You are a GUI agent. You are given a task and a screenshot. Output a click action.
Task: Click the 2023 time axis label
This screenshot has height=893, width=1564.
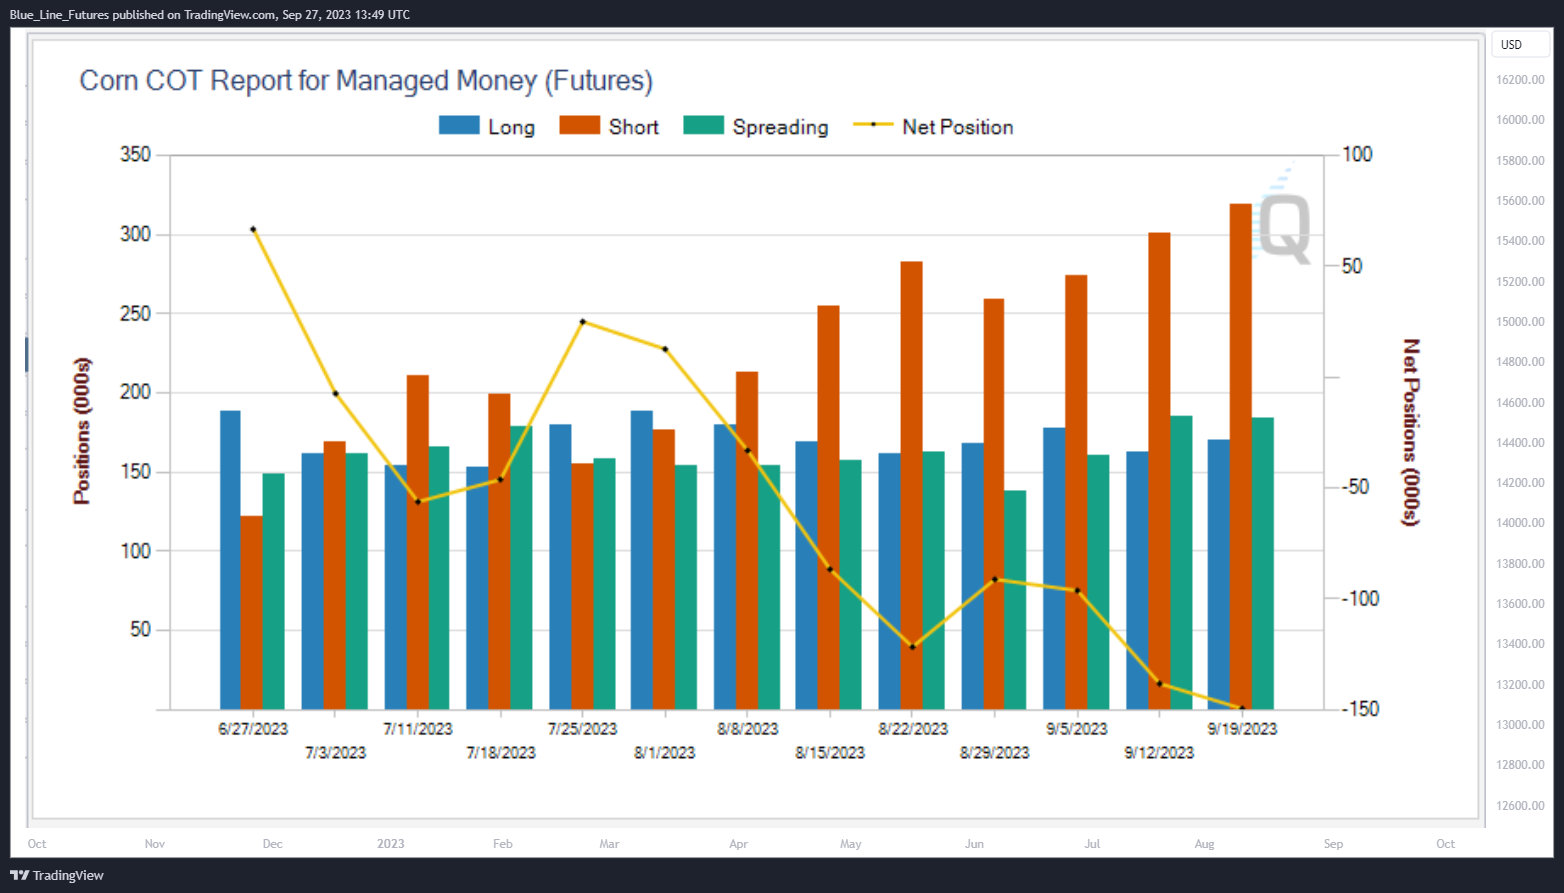pos(391,844)
